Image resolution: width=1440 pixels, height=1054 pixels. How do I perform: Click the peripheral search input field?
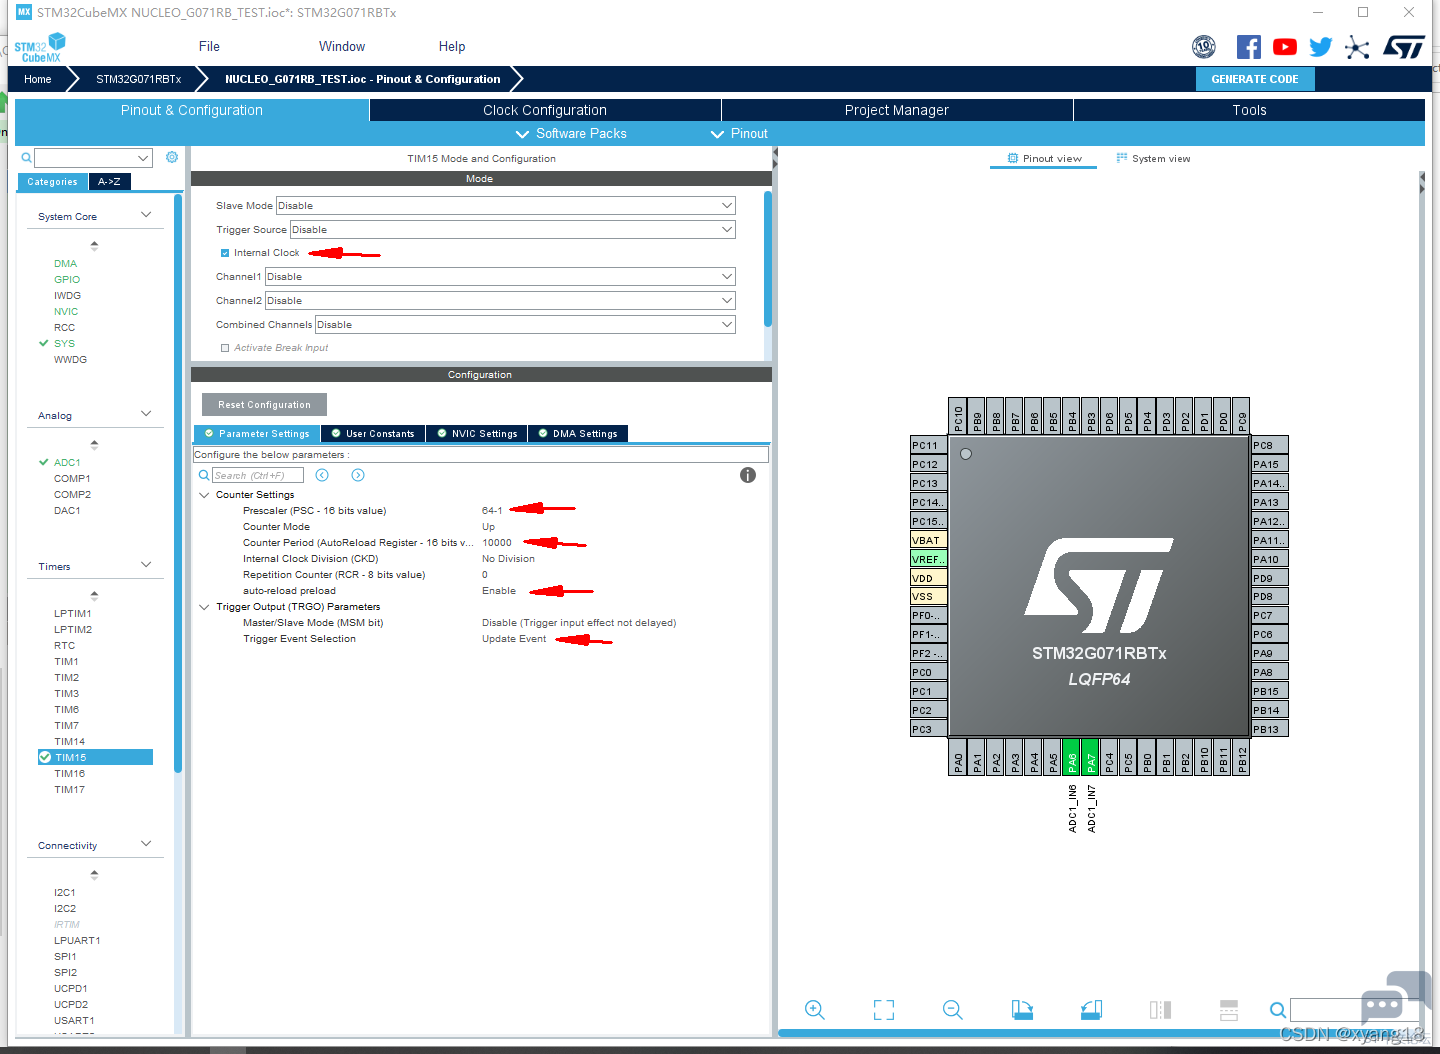(93, 158)
